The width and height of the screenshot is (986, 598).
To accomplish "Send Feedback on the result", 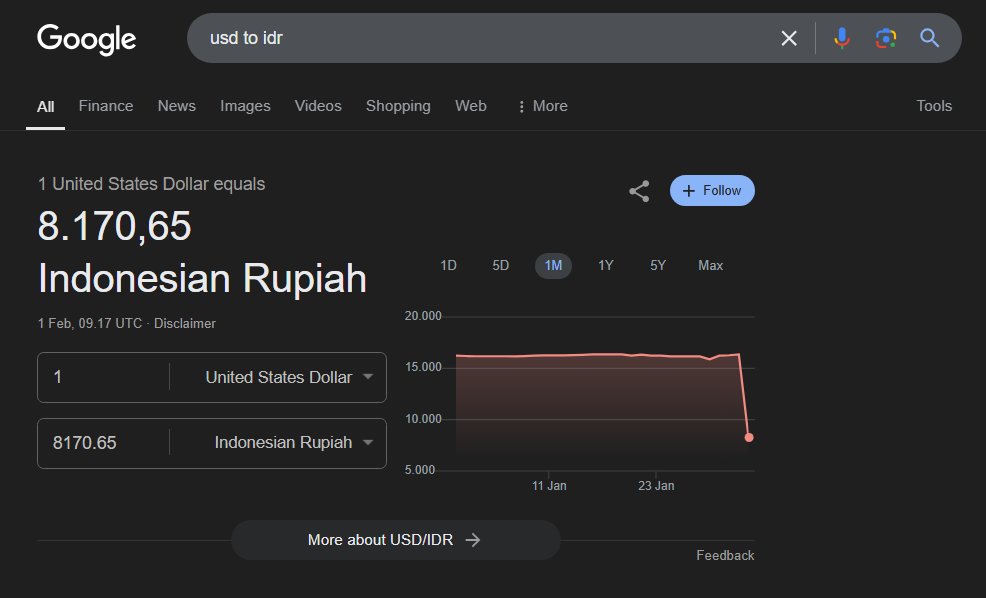I will coord(725,555).
